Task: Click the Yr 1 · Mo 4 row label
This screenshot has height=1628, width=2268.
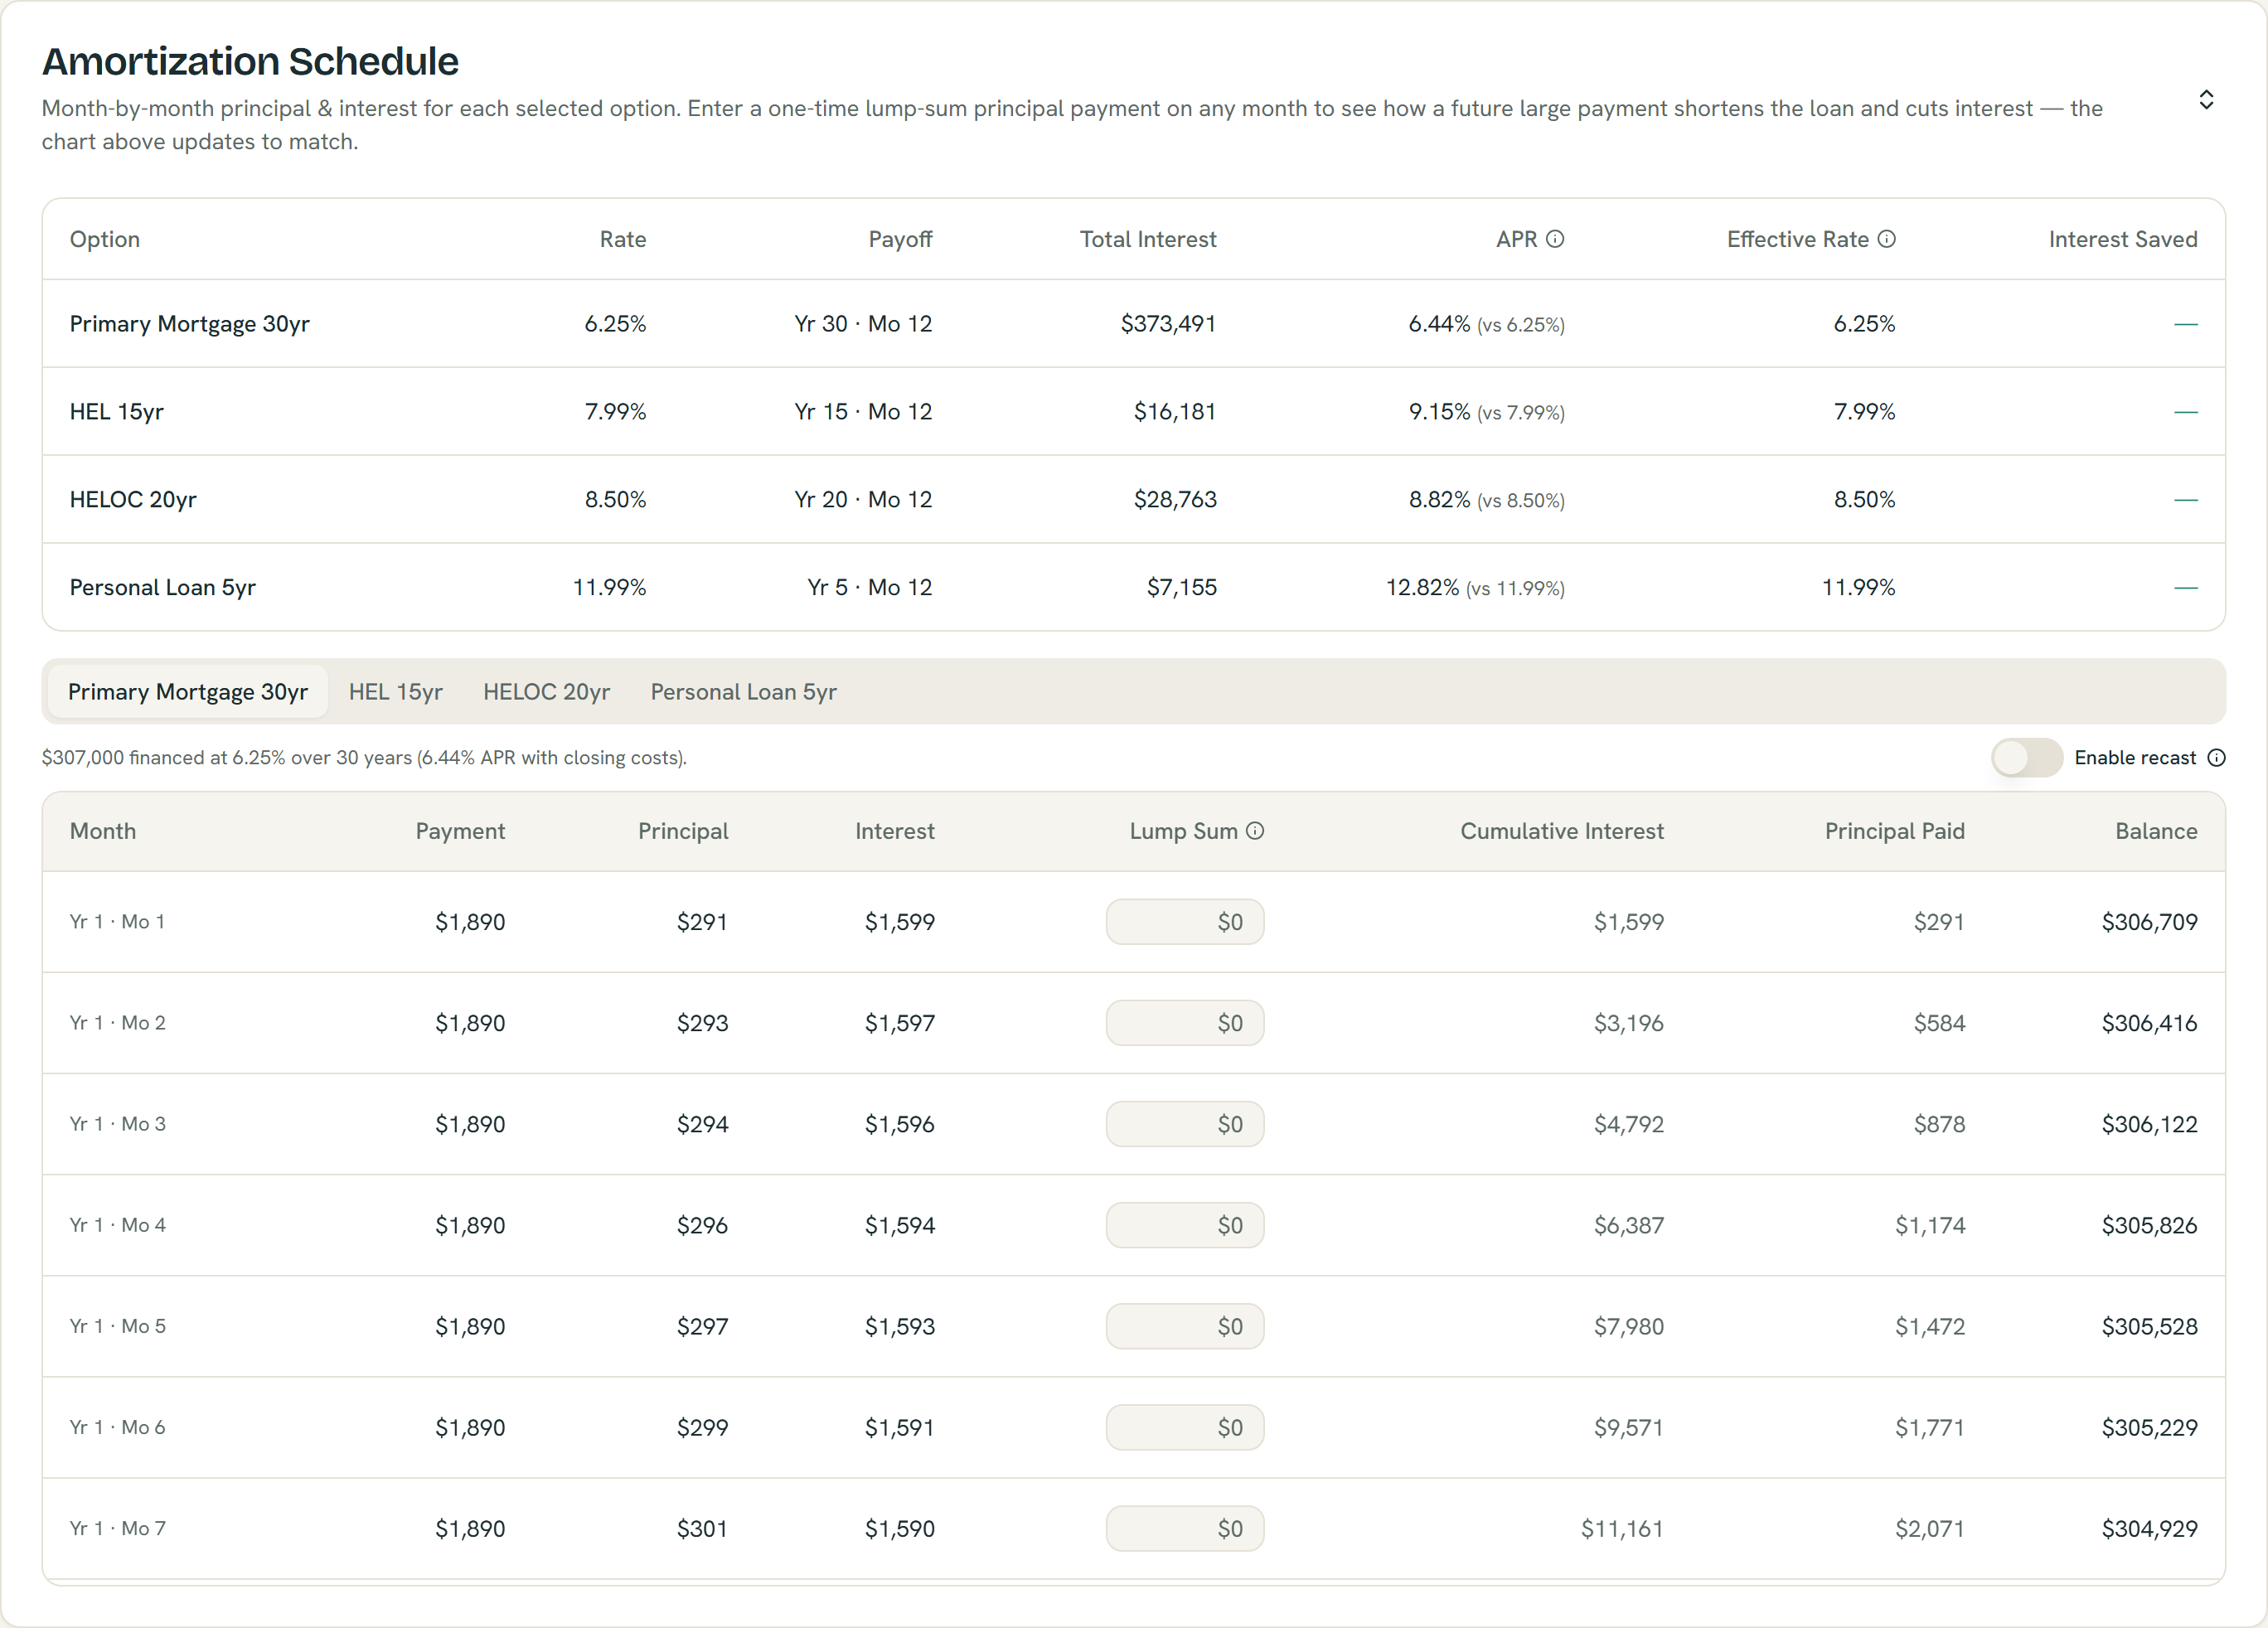Action: pos(118,1225)
